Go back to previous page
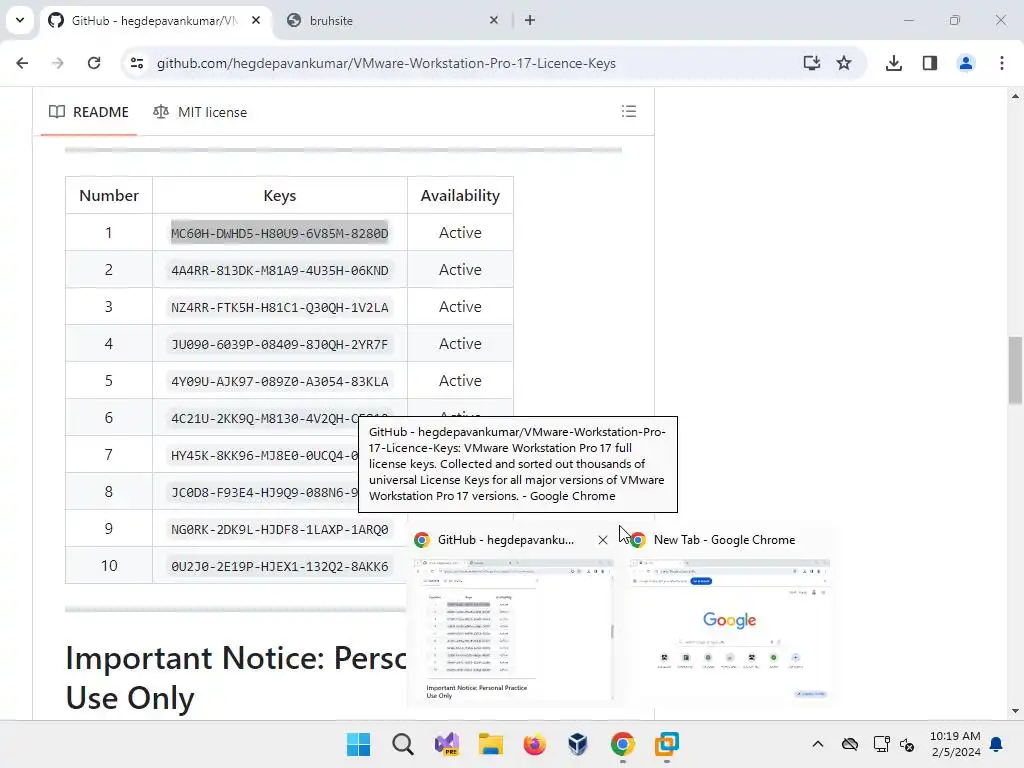 click(x=22, y=63)
